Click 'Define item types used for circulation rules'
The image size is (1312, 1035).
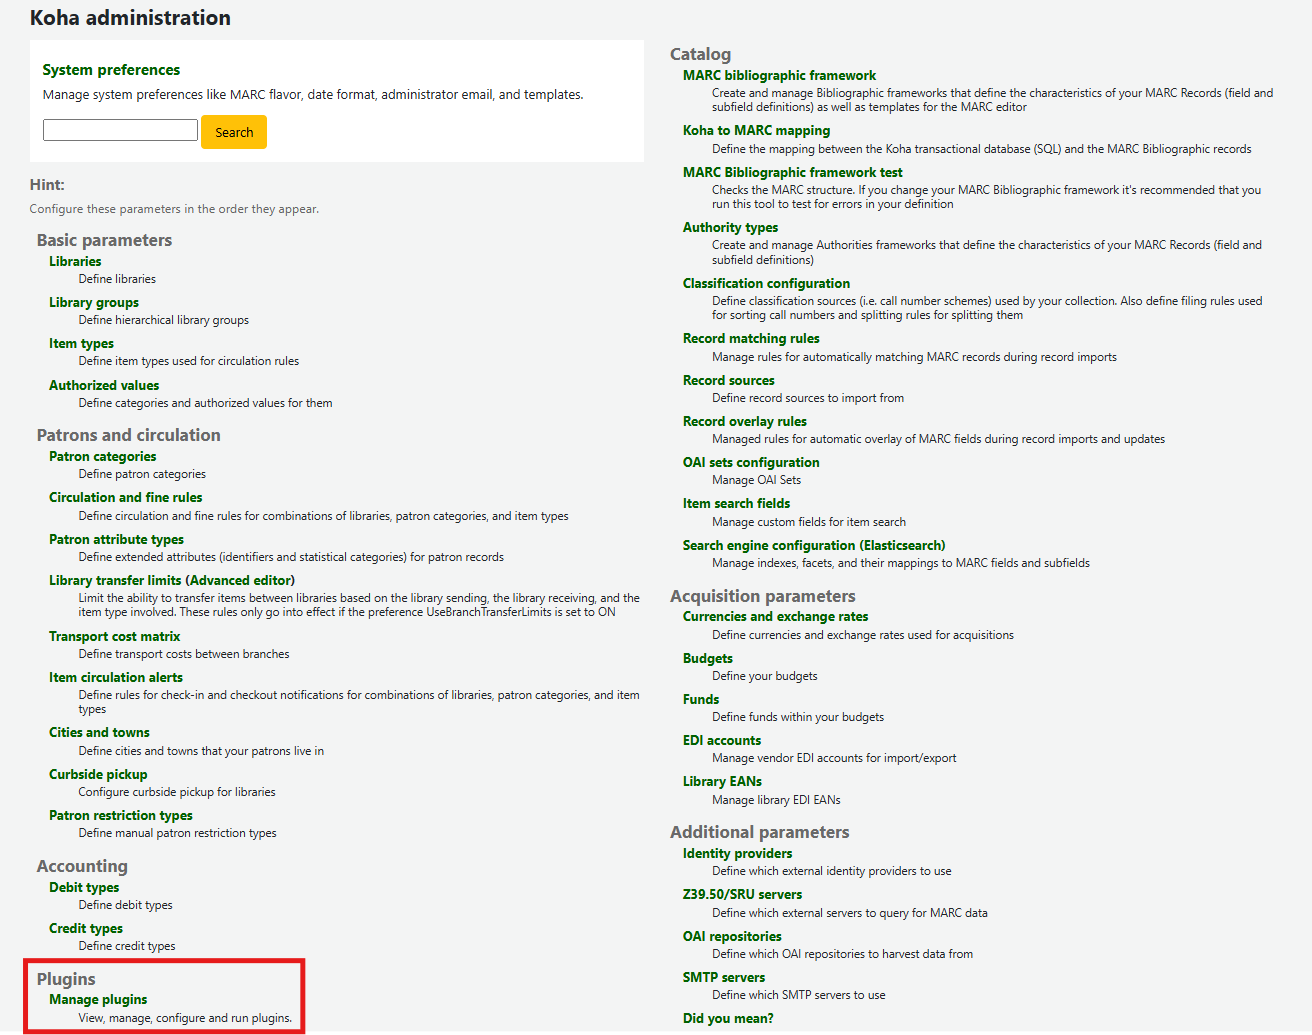189,361
